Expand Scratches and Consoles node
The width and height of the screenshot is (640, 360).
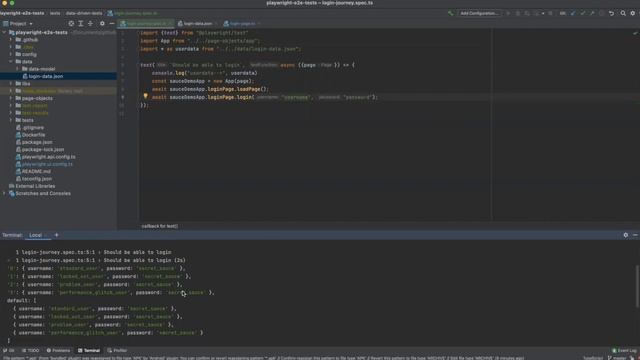click(x=4, y=193)
